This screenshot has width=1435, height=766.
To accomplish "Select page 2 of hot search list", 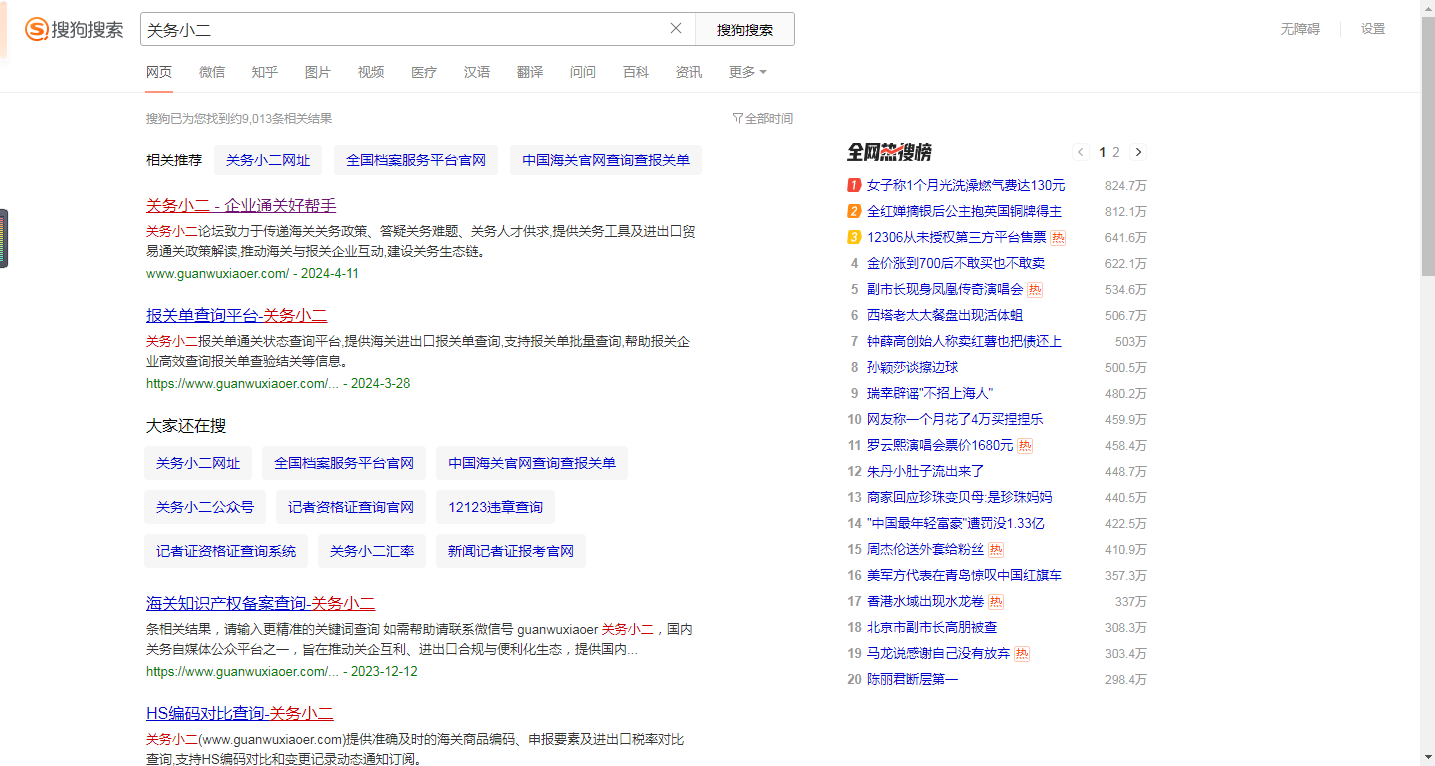I will point(1116,152).
